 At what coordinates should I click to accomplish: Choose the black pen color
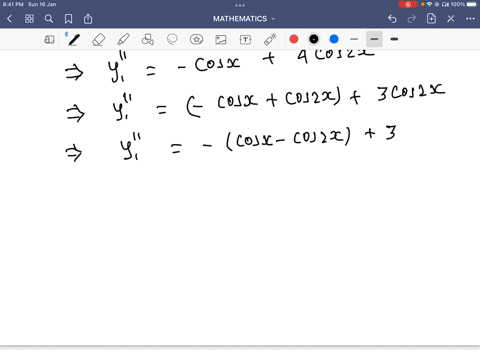tap(314, 39)
